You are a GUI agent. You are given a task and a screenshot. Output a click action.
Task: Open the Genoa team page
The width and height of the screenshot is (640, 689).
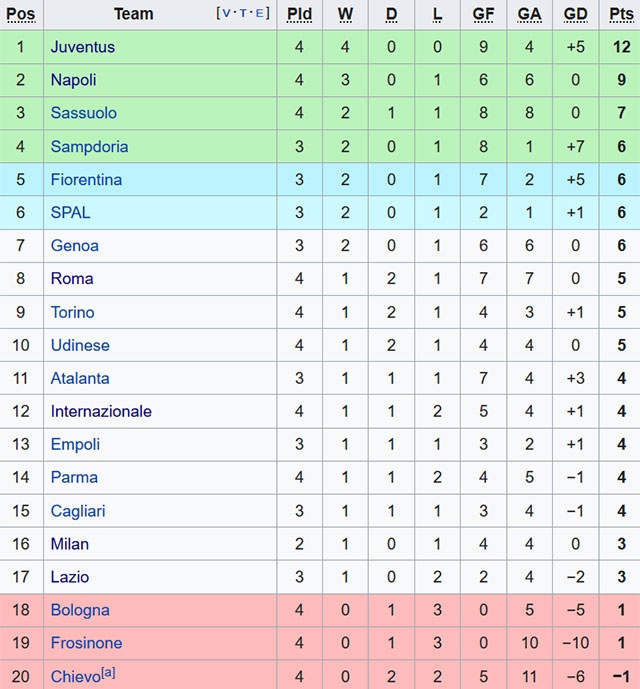[x=75, y=245]
